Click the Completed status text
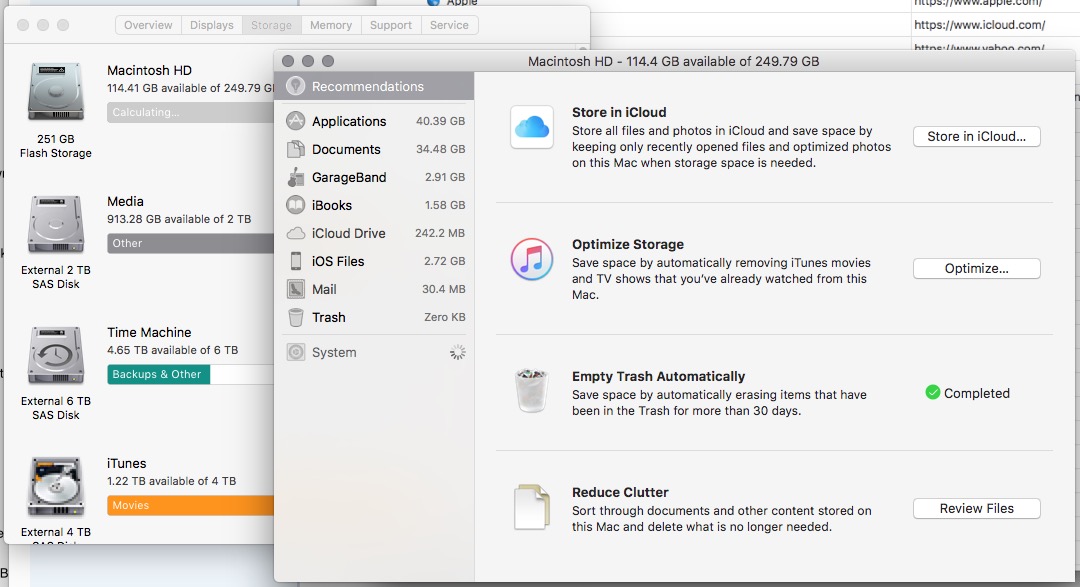The width and height of the screenshot is (1080, 587). click(977, 393)
